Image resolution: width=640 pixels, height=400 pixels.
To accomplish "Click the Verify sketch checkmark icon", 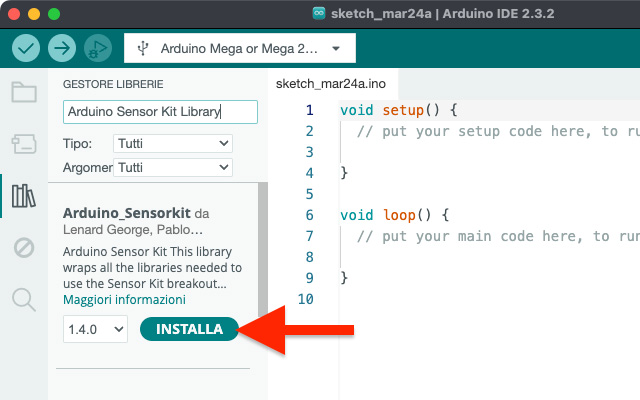I will coord(27,47).
